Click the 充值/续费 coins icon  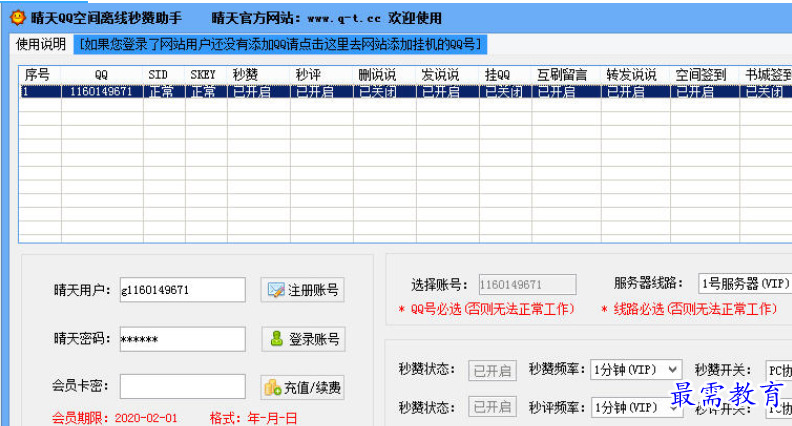click(273, 388)
